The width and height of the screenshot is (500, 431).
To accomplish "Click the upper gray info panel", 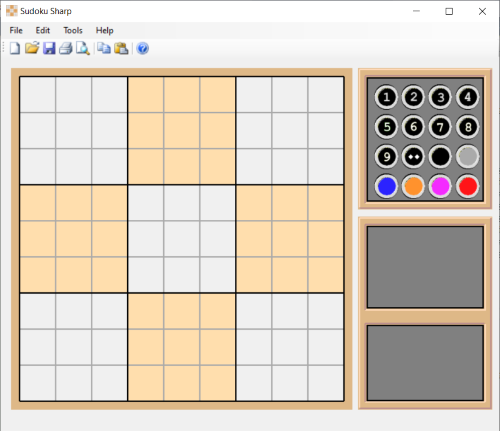I will pyautogui.click(x=425, y=267).
